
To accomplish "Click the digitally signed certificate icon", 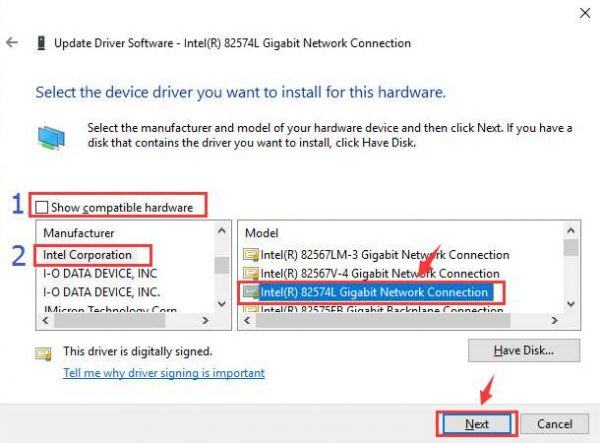I will click(44, 353).
